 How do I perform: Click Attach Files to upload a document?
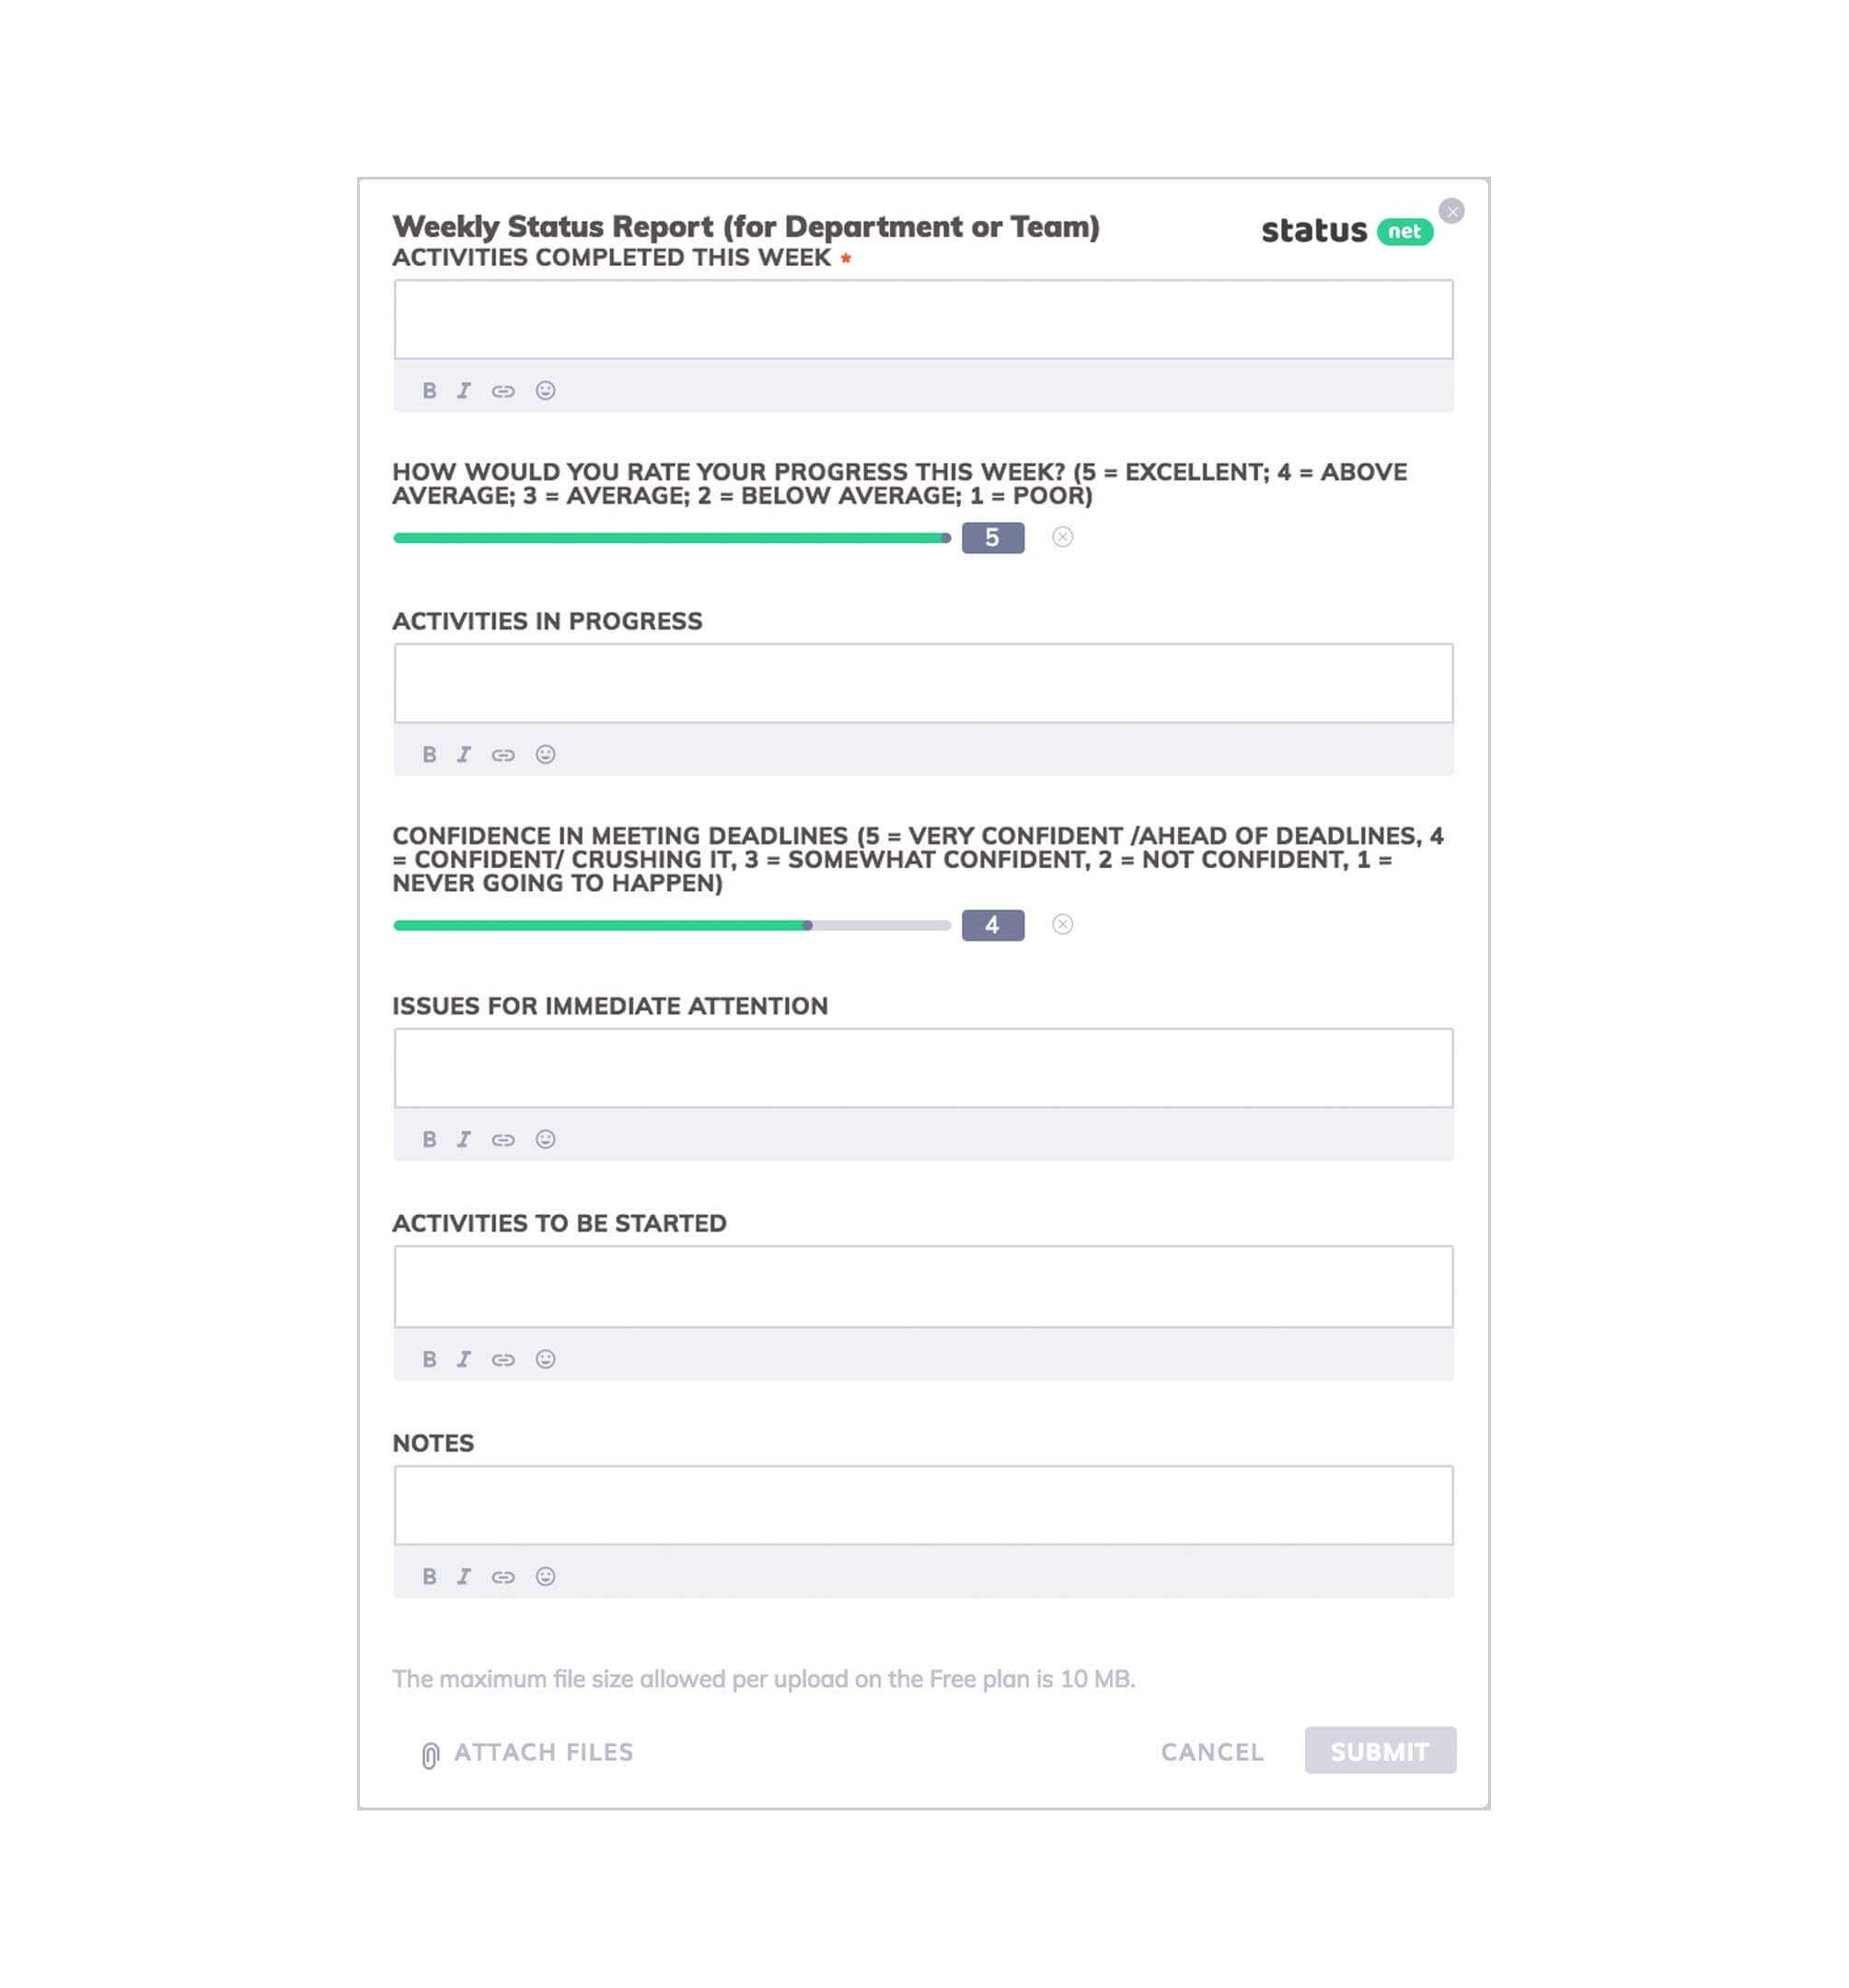coord(523,1751)
